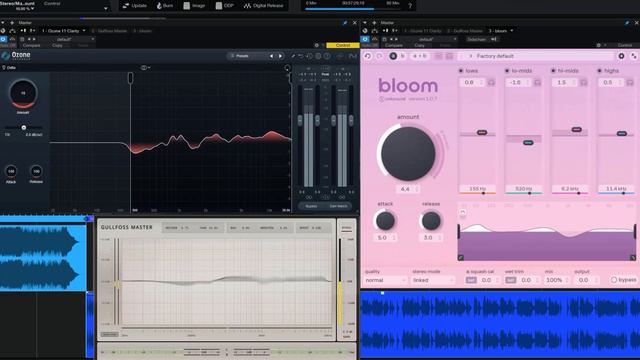Click the Ozone Amount knob

tap(23, 93)
